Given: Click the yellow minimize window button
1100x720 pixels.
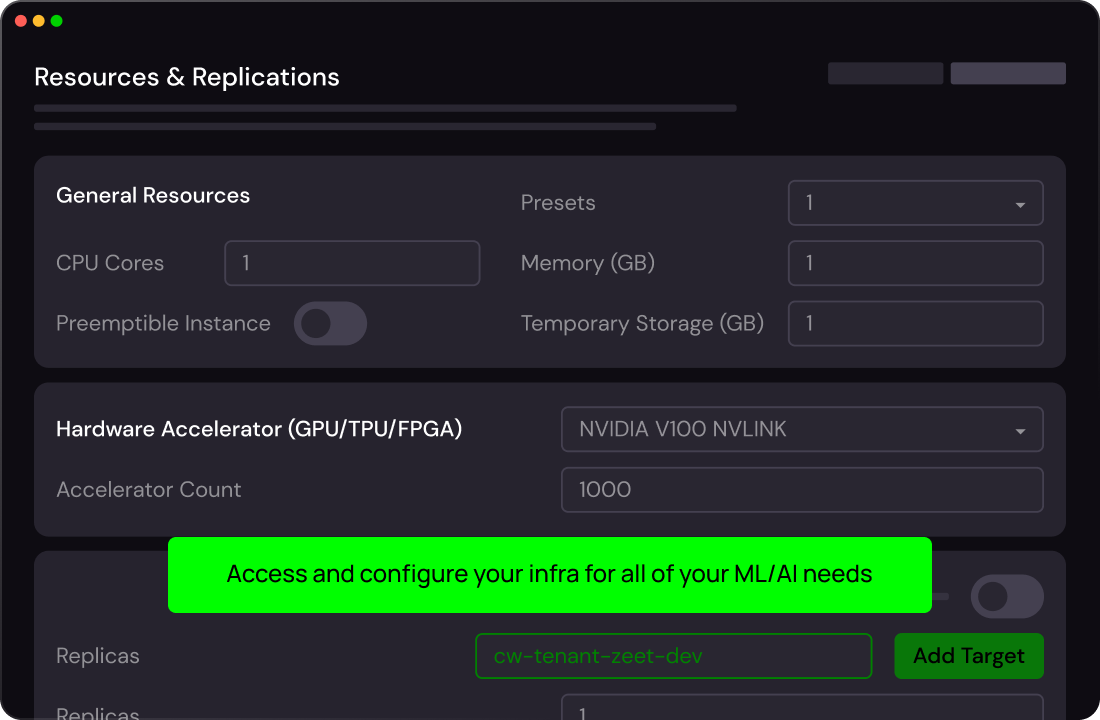Looking at the screenshot, I should tap(39, 20).
